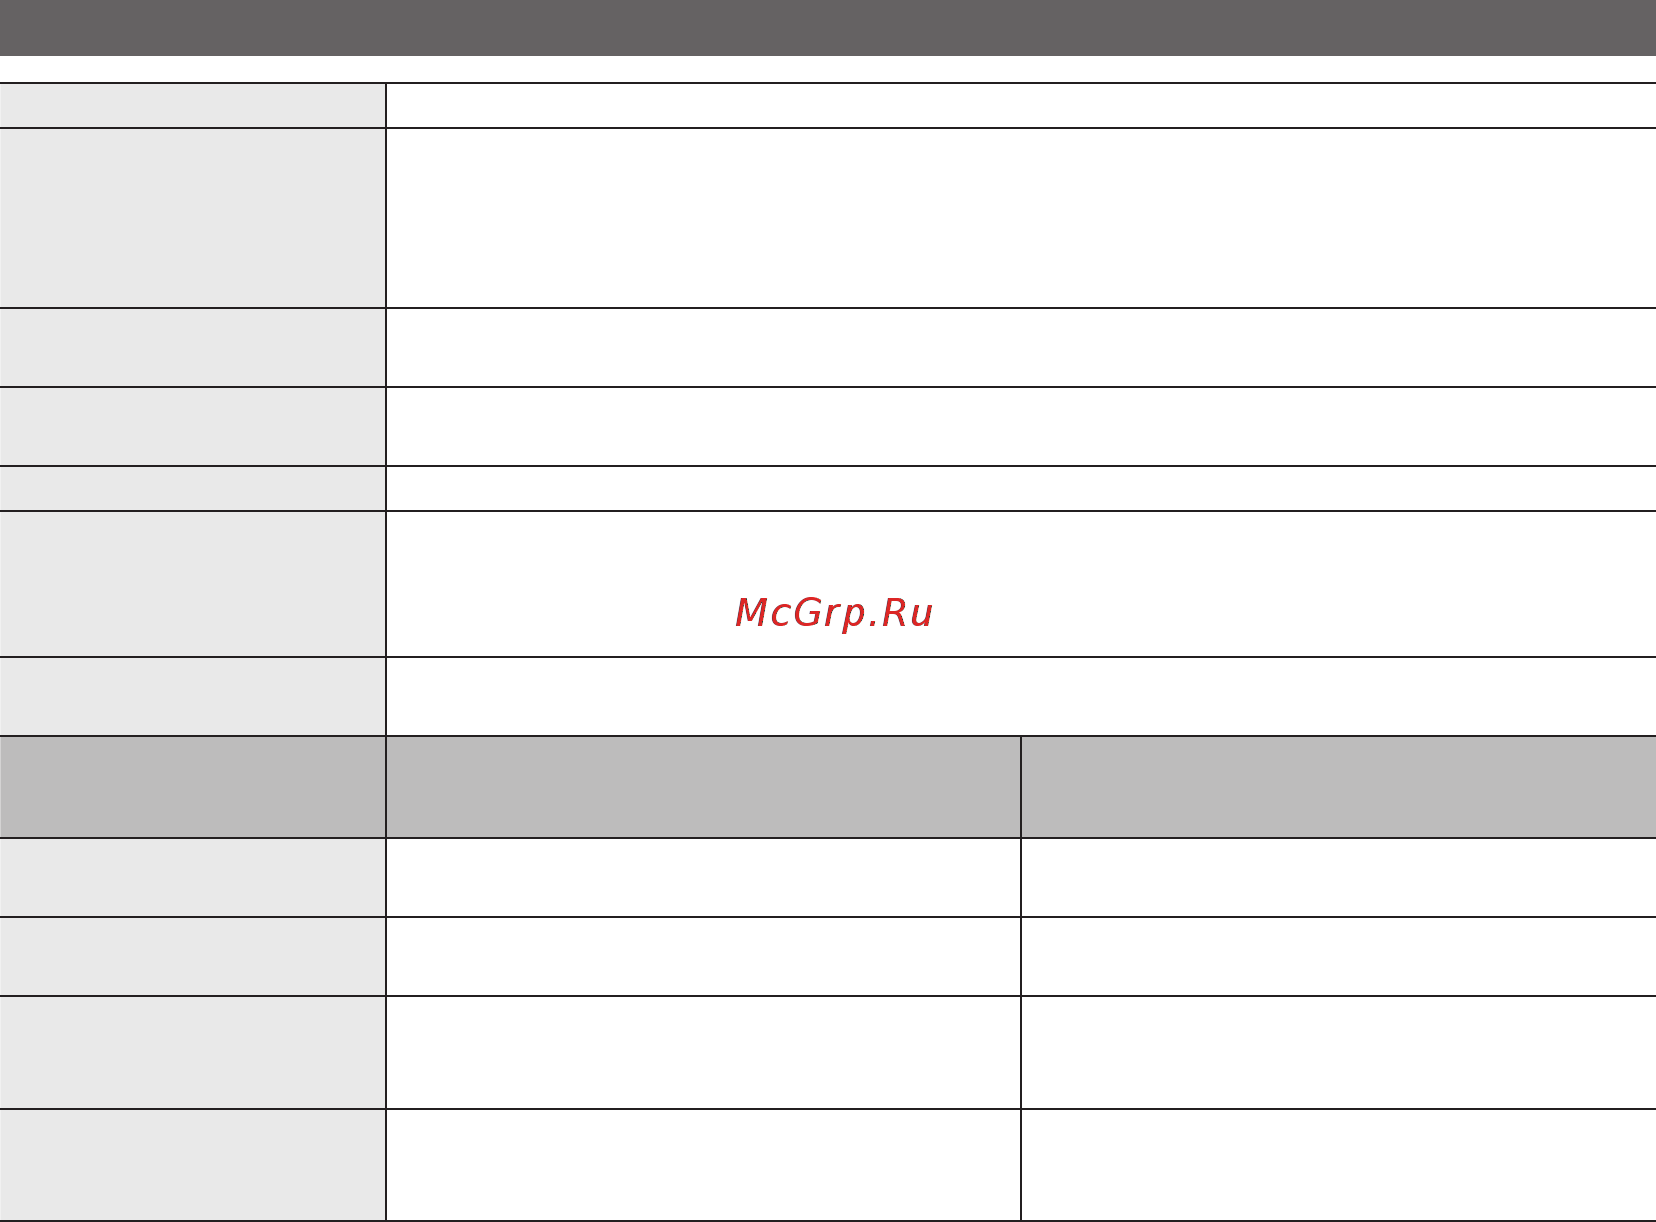Screen dimensions: 1656x1222
Task: Select the light-gray label cell in the last row
Action: pyautogui.click(x=192, y=1165)
